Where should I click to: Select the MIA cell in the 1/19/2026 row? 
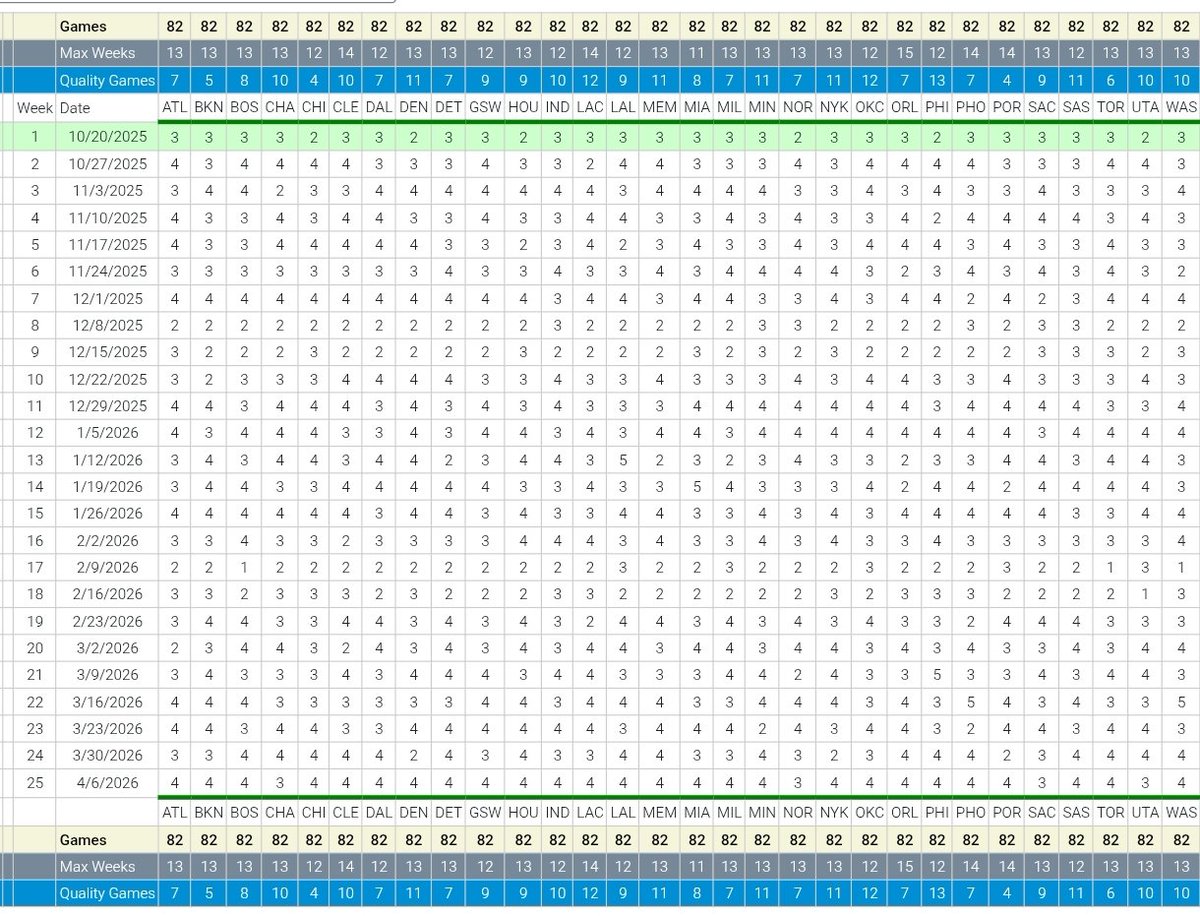click(x=696, y=487)
